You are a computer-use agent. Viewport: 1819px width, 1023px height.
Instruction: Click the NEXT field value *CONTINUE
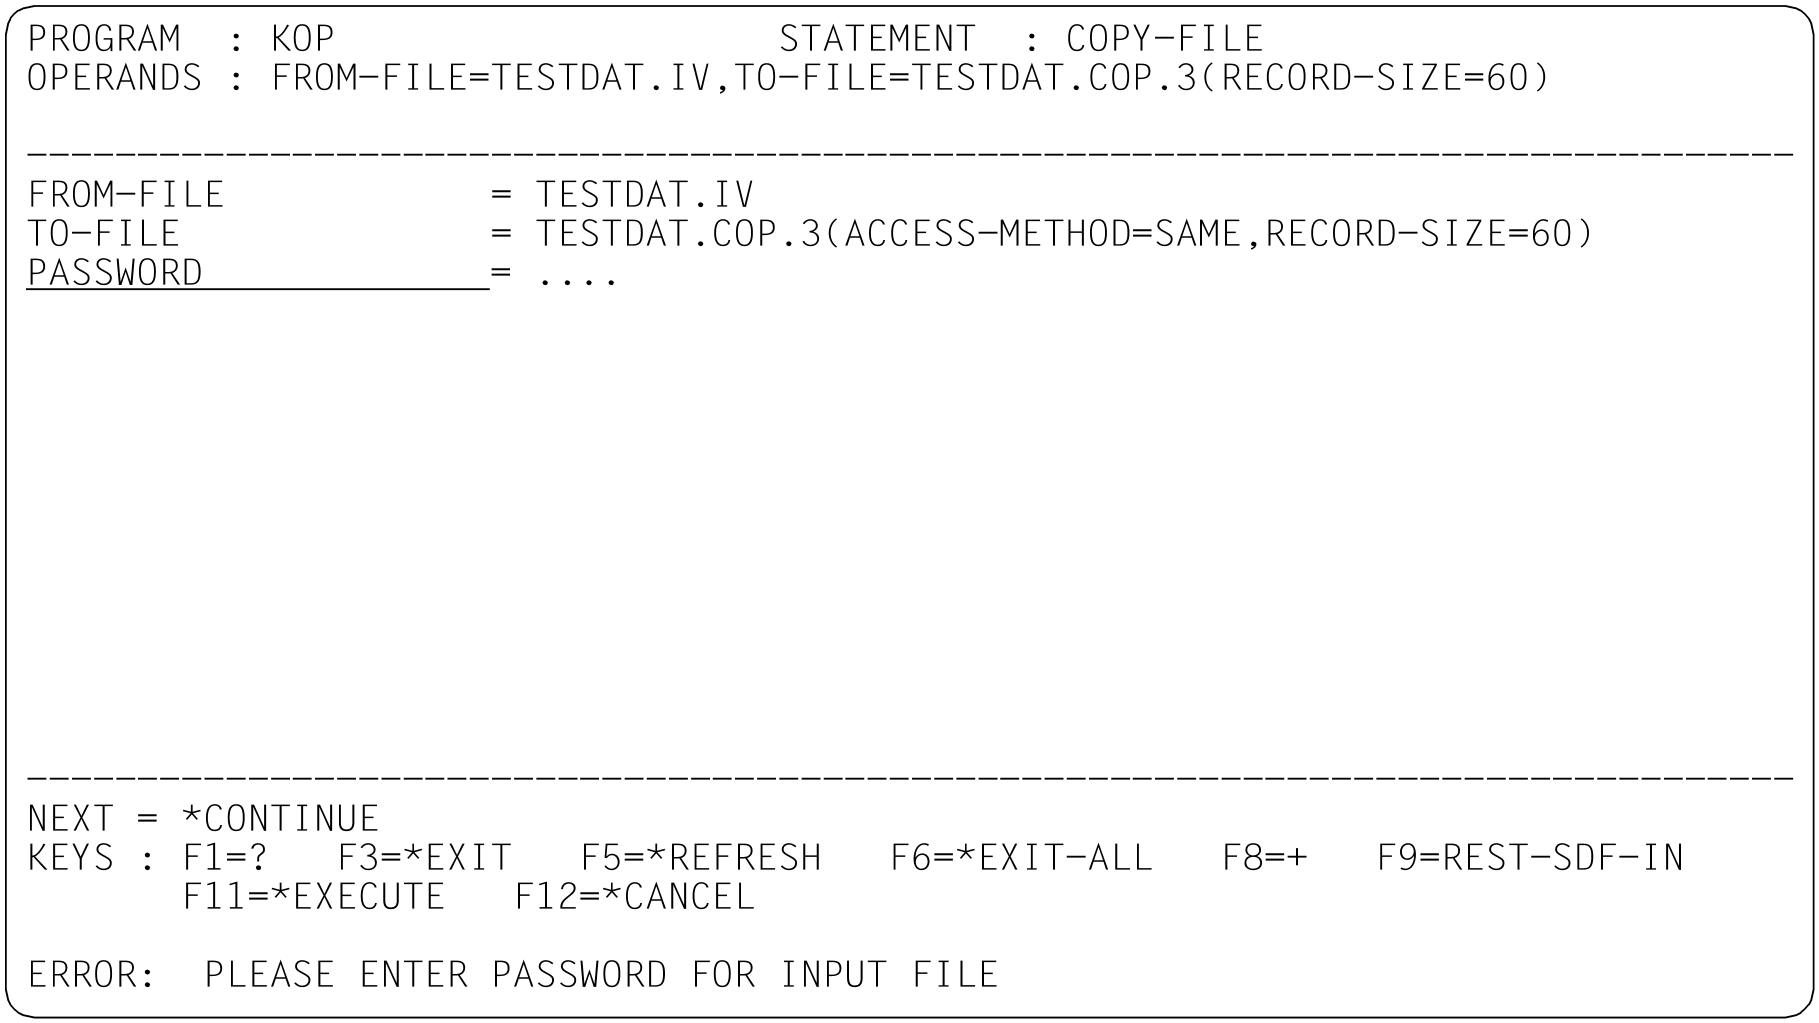281,819
